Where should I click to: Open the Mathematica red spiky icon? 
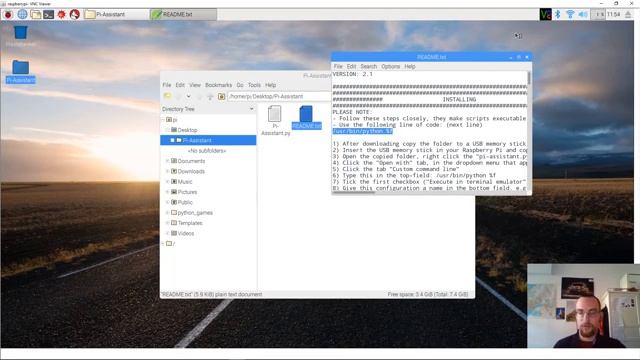point(61,14)
